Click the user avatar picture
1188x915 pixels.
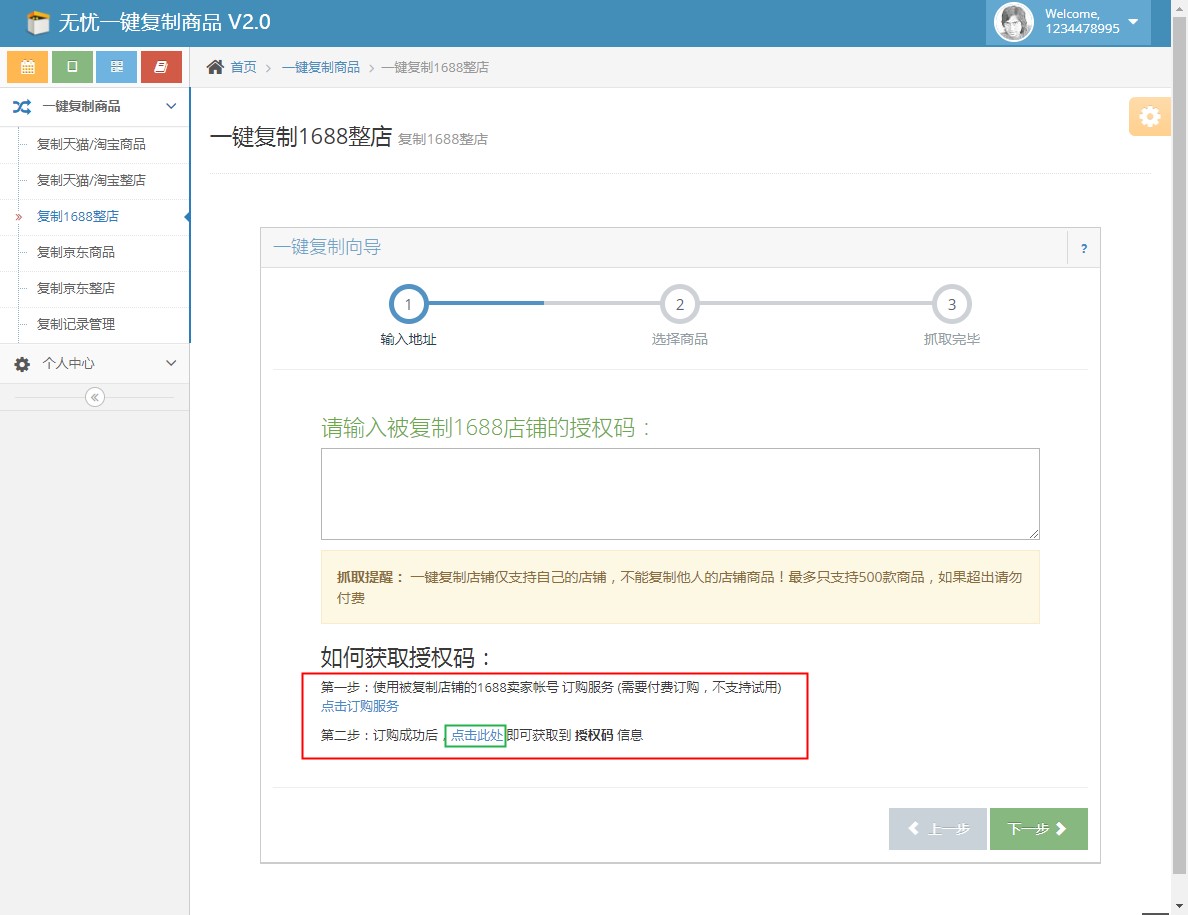coord(1014,22)
